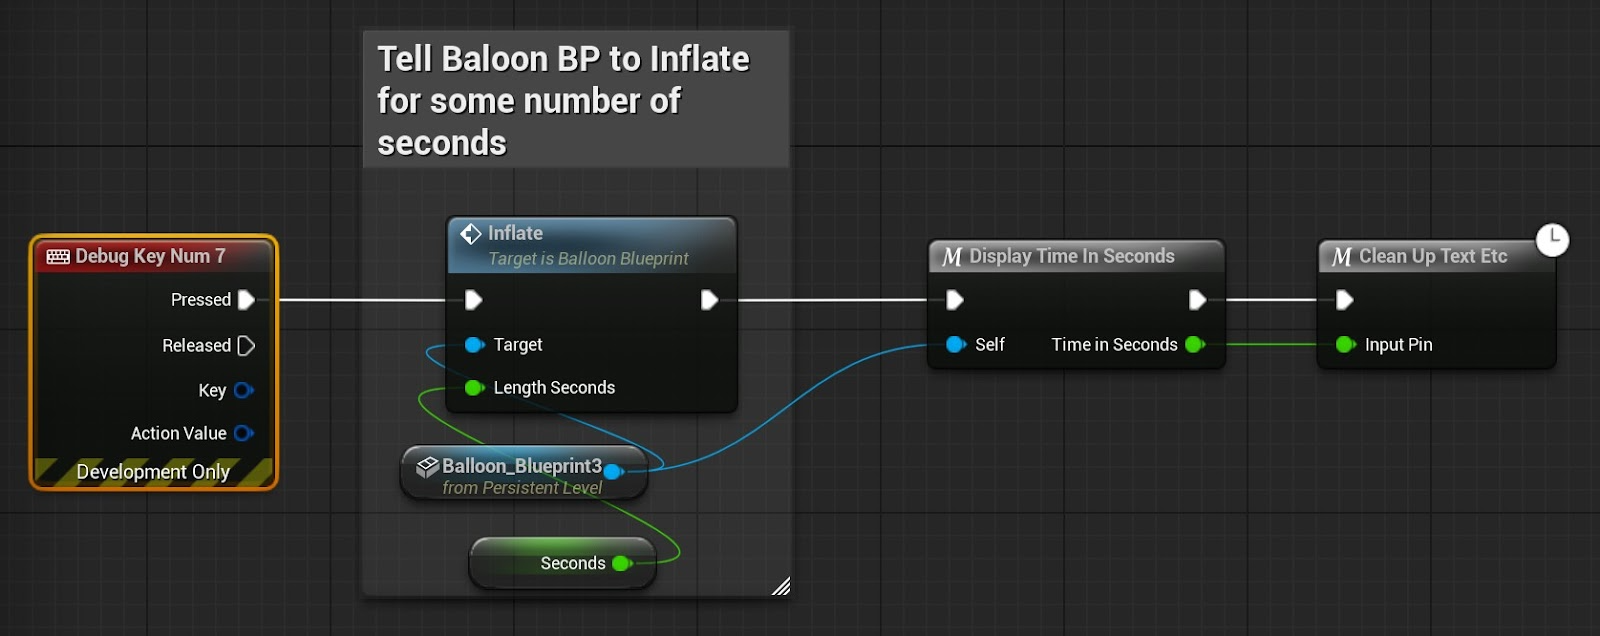Click the Length Seconds green input pin
1600x636 pixels.
[x=474, y=388]
